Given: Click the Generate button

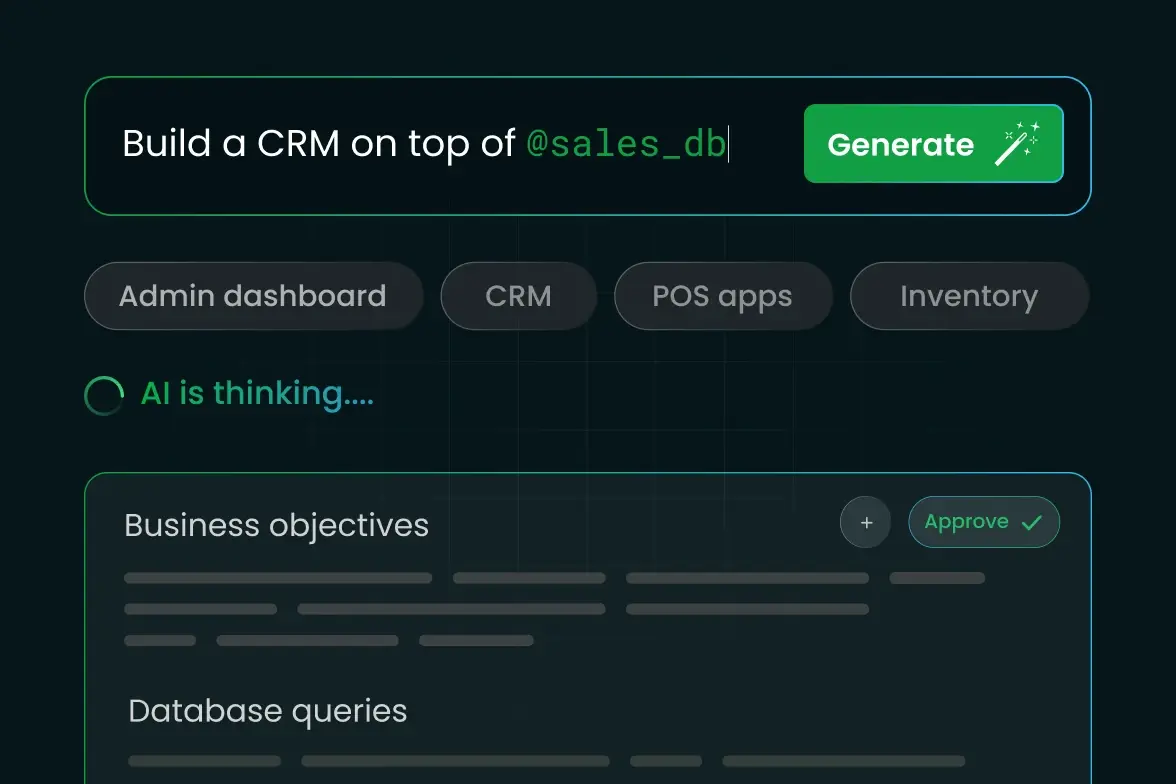Looking at the screenshot, I should (x=900, y=145).
